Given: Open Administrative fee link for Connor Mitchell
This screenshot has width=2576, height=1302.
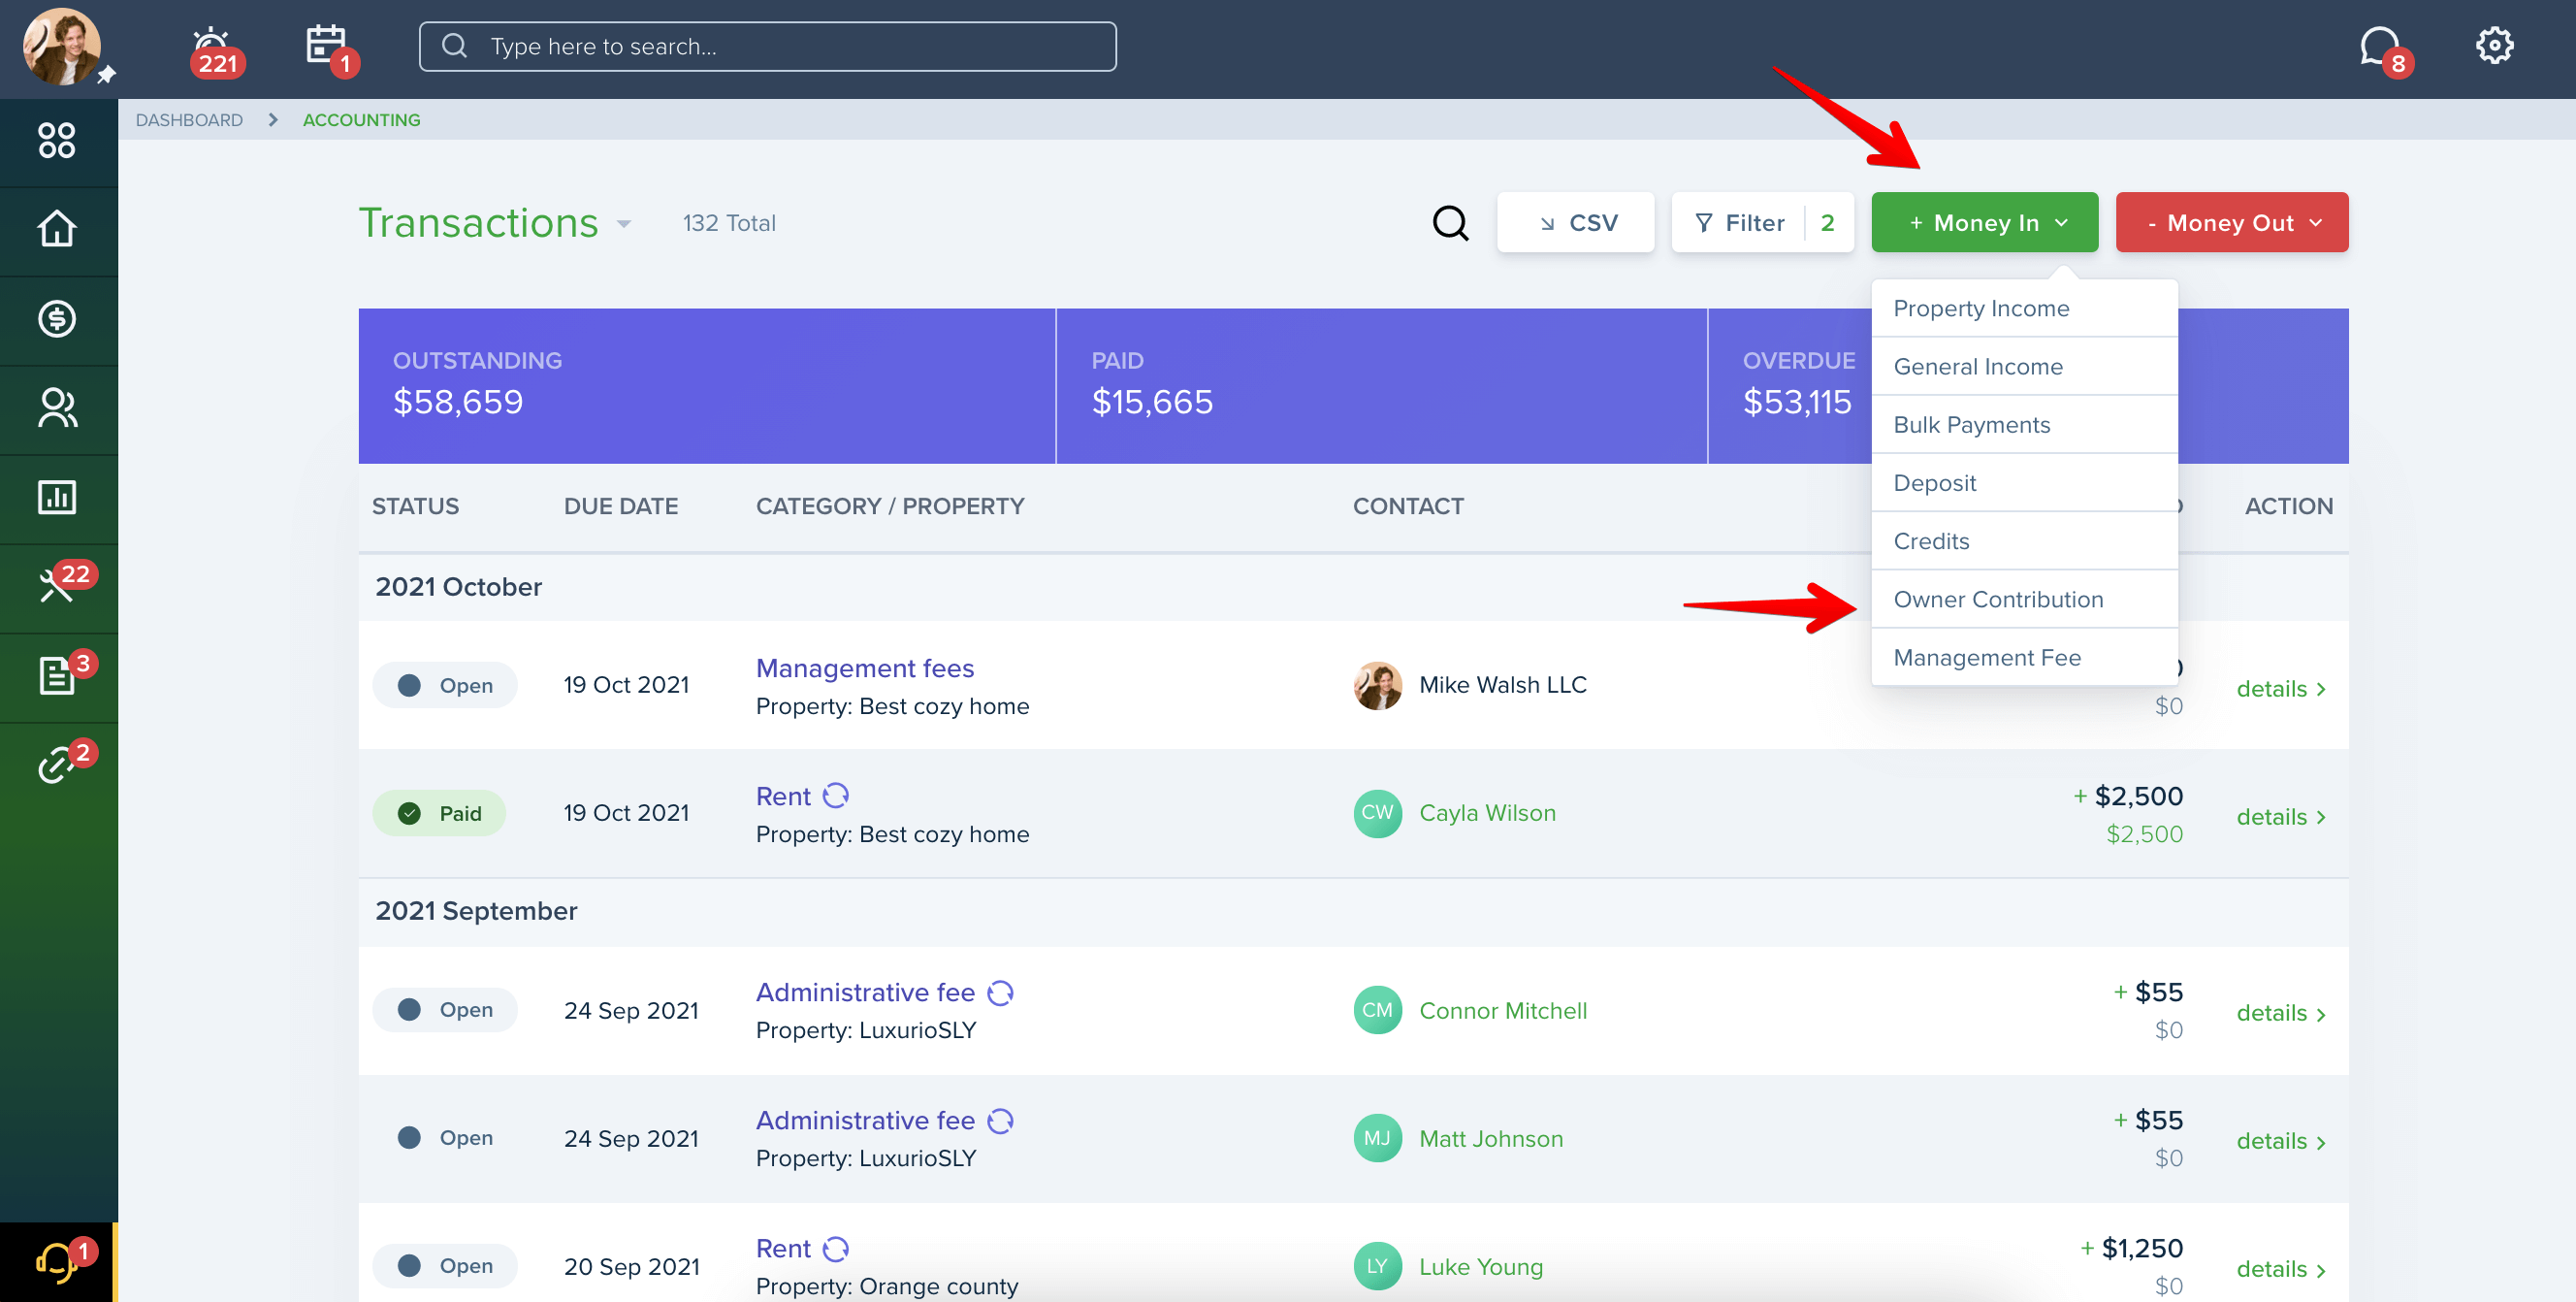Looking at the screenshot, I should click(865, 992).
